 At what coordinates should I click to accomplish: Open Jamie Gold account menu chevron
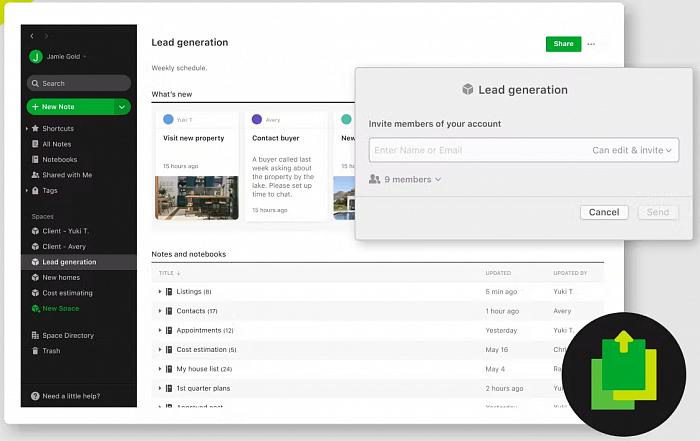[x=85, y=57]
